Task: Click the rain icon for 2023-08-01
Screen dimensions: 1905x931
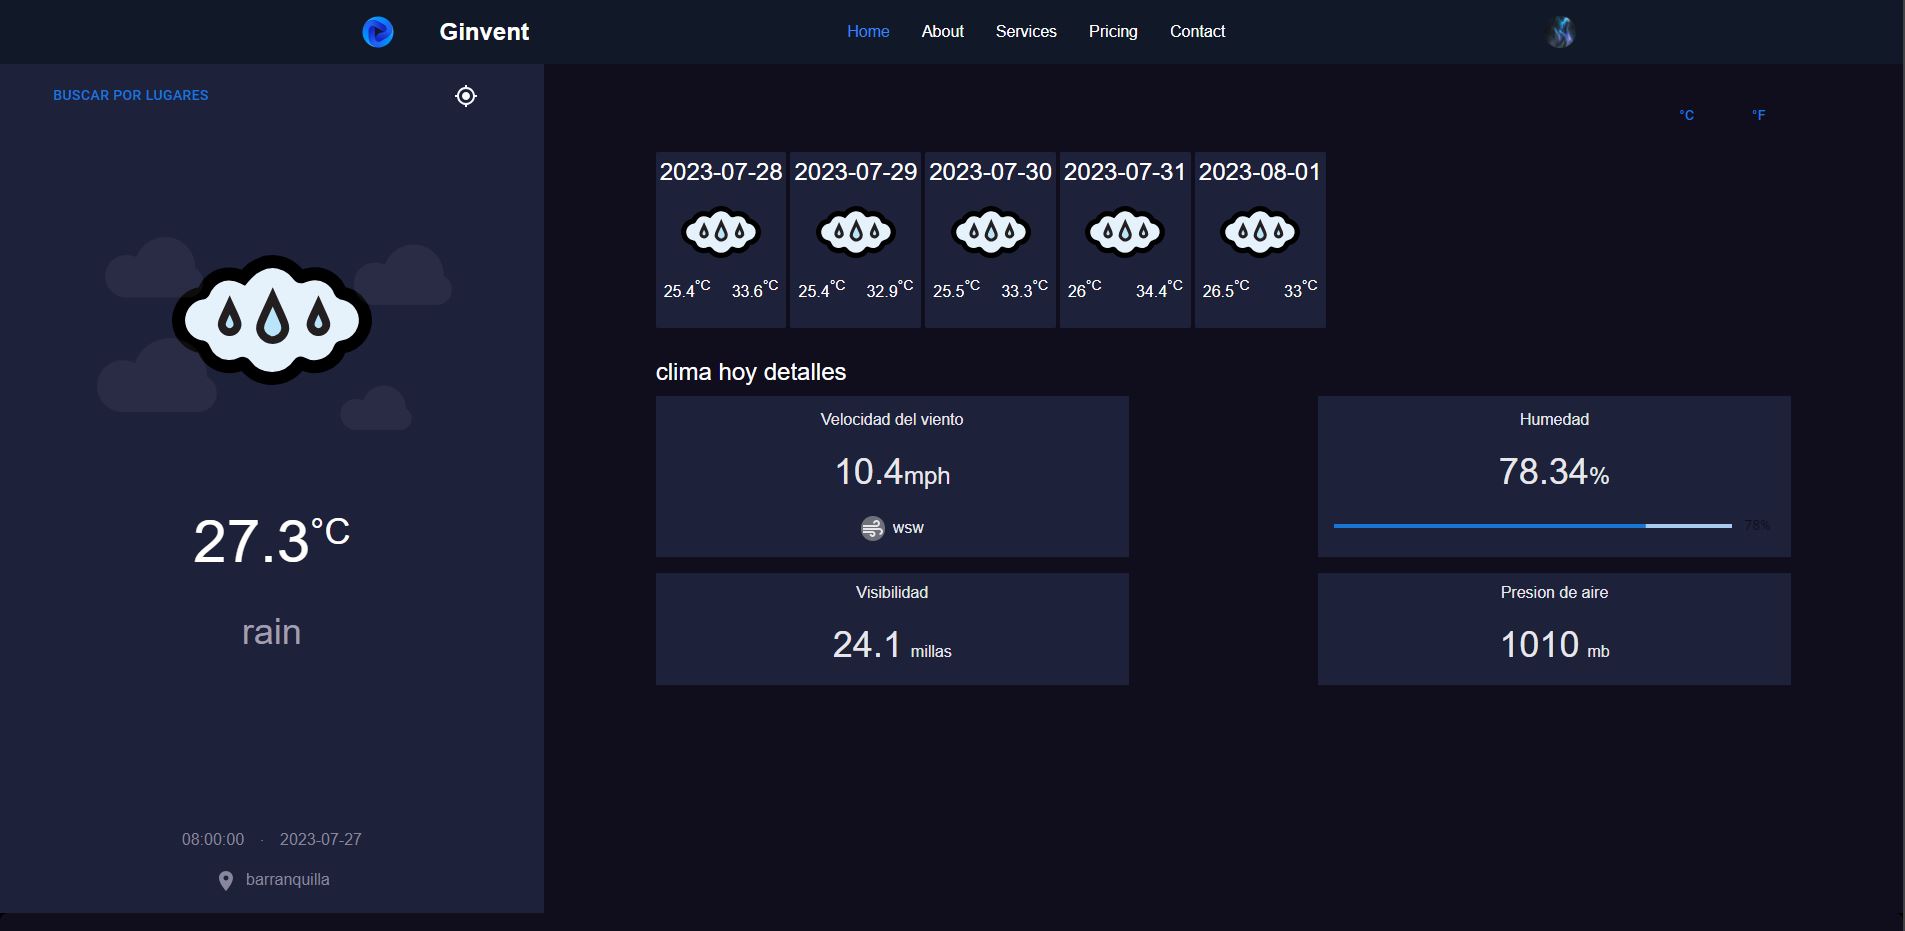Action: click(x=1260, y=232)
